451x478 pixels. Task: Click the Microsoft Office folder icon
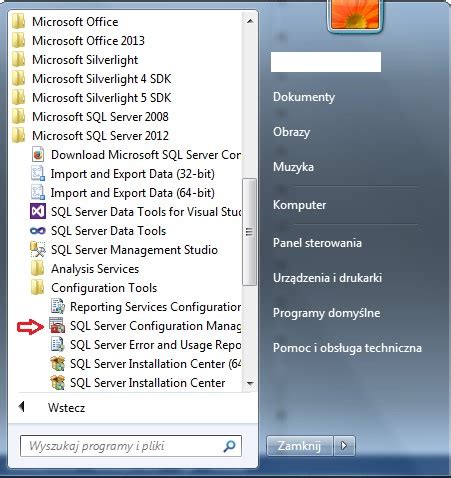pyautogui.click(x=19, y=21)
